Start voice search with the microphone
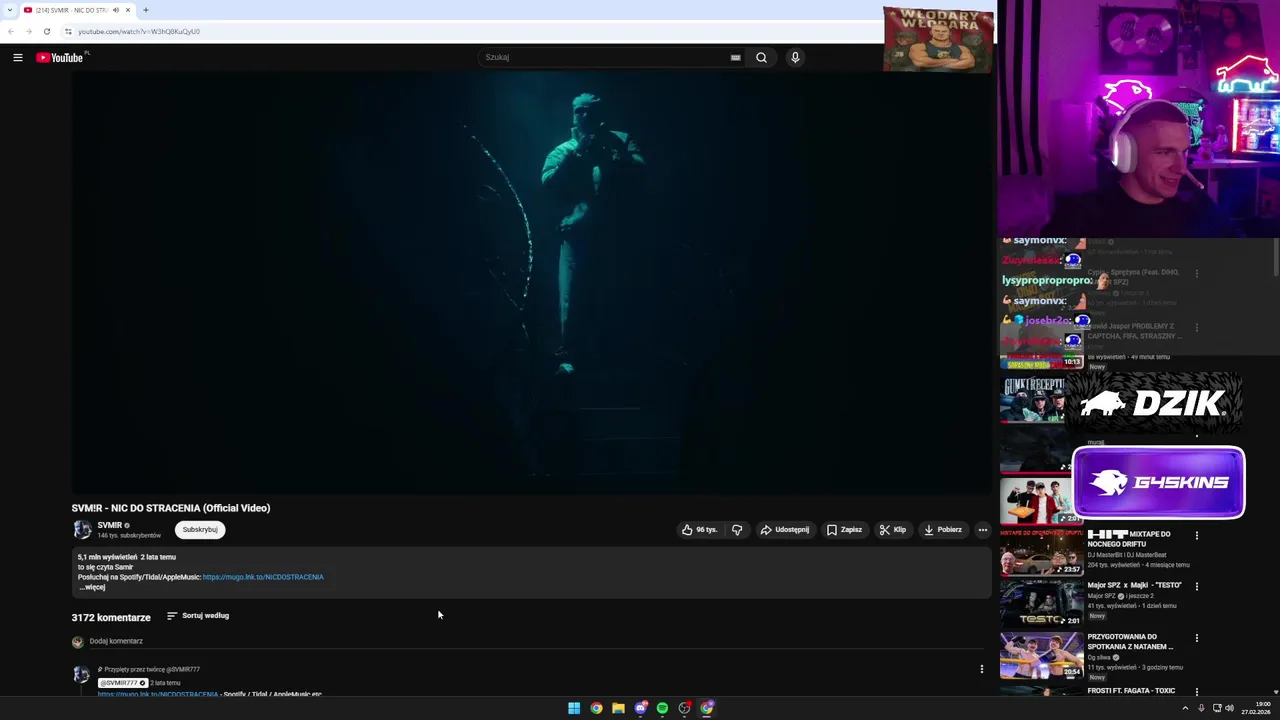This screenshot has height=720, width=1280. pyautogui.click(x=795, y=57)
